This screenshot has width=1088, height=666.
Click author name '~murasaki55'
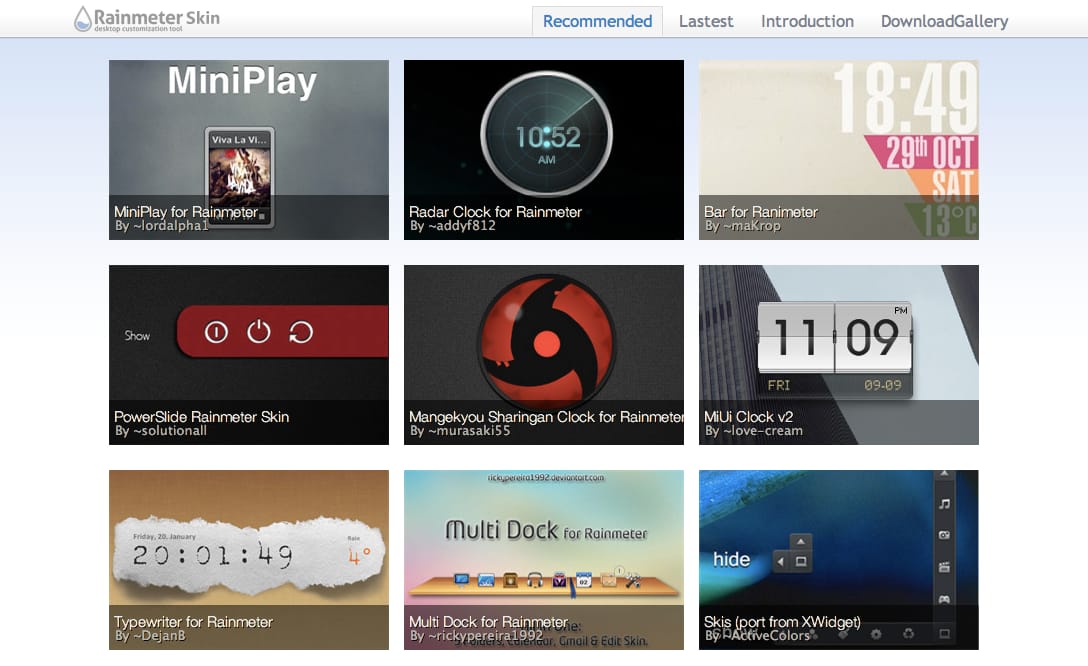(469, 431)
